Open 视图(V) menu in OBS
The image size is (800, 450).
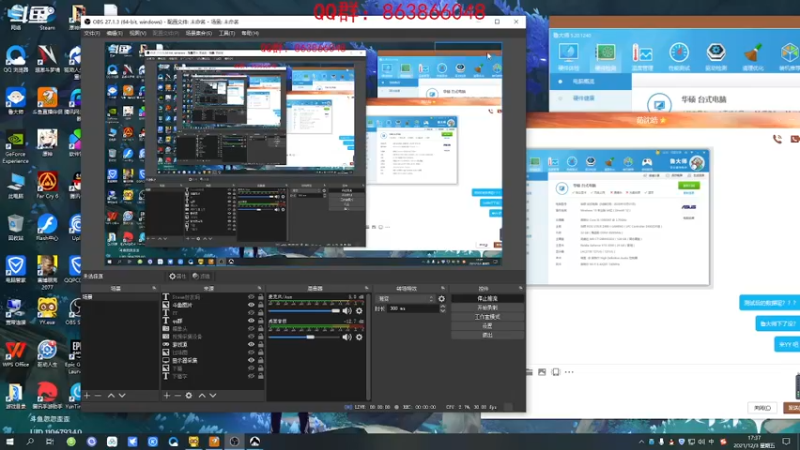tap(137, 33)
